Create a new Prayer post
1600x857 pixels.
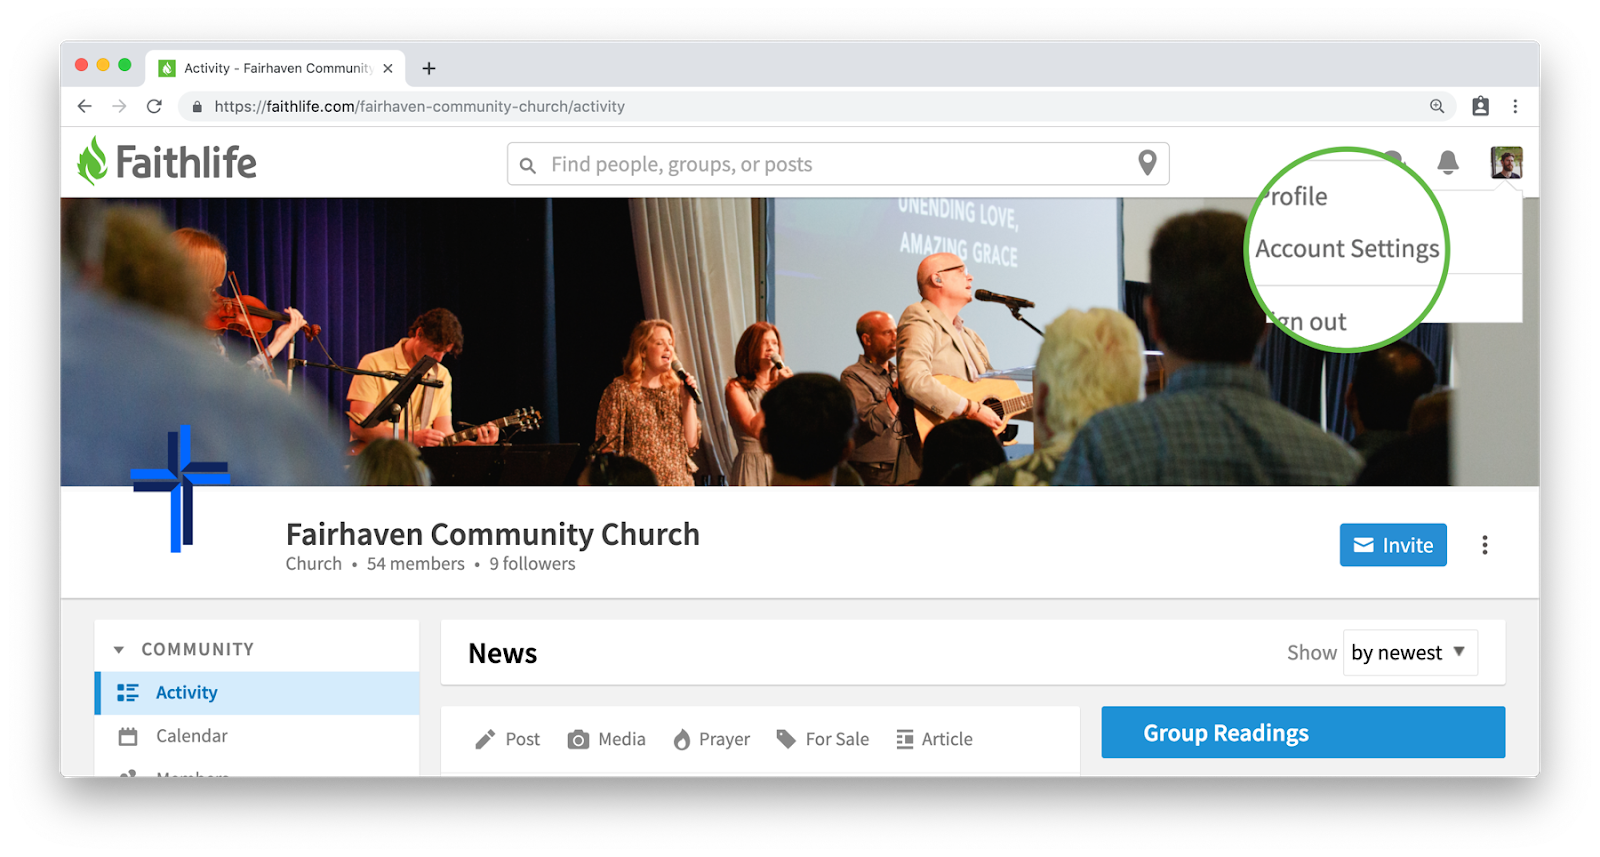711,739
